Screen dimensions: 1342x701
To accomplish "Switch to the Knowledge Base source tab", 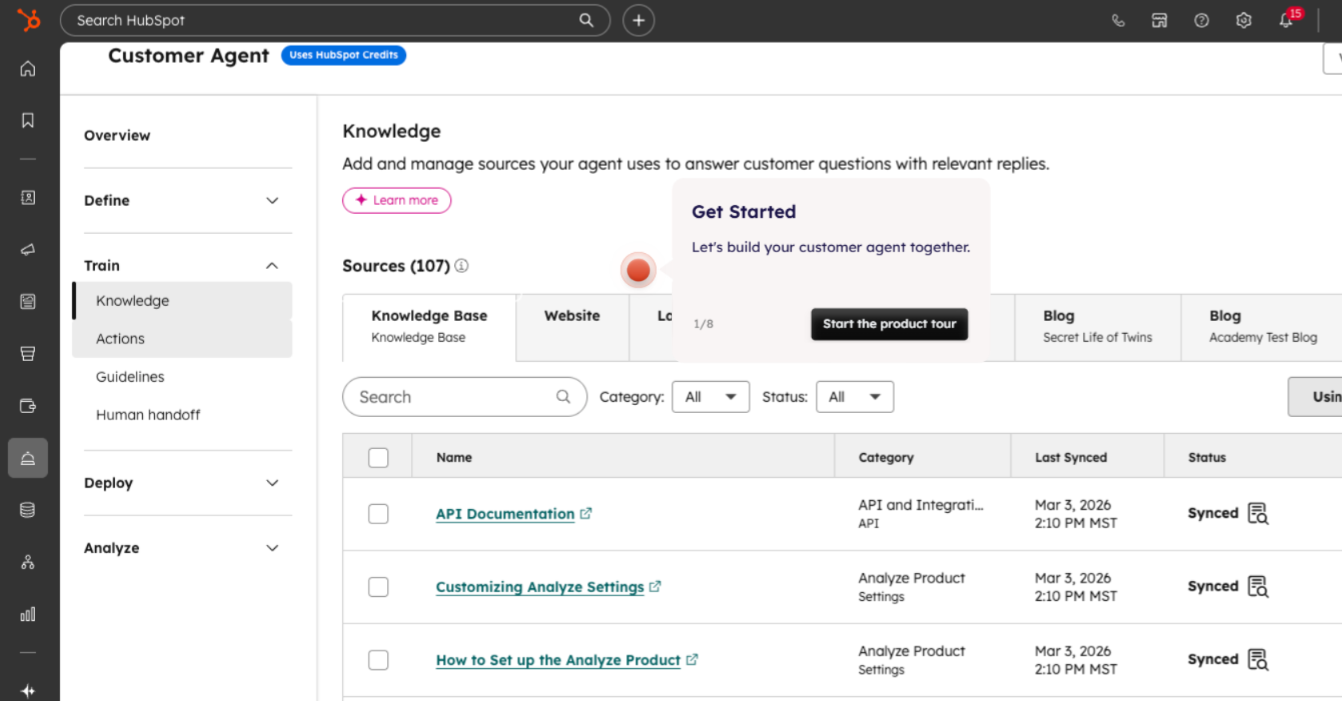I will [429, 327].
